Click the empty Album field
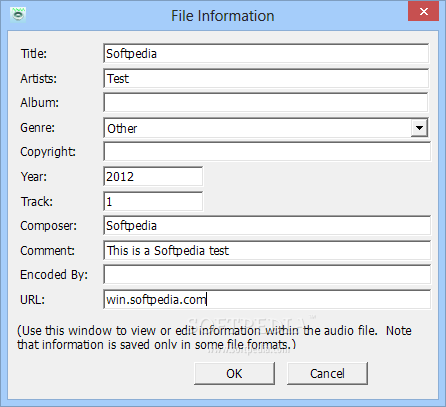The width and height of the screenshot is (446, 407). click(x=266, y=102)
